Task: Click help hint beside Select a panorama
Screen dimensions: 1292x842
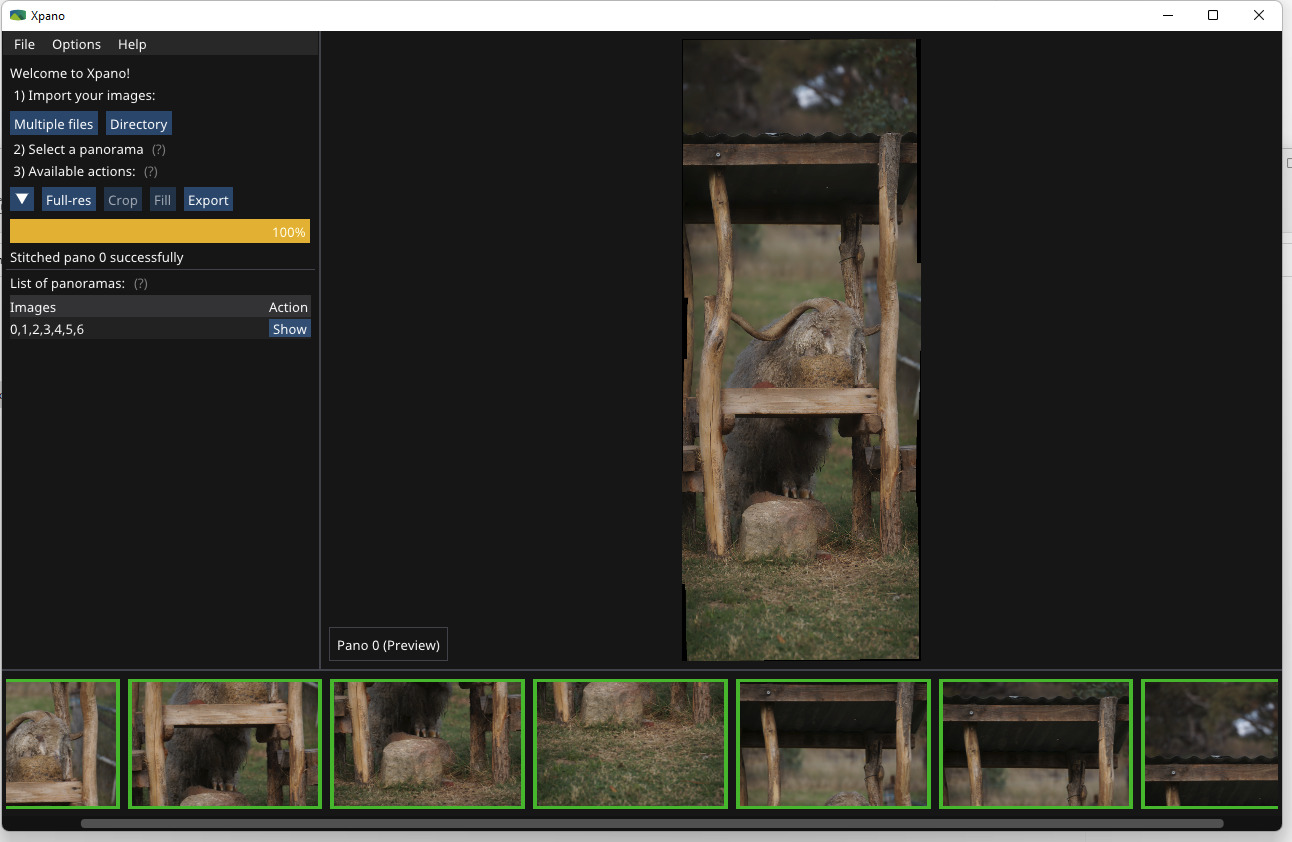Action: point(159,149)
